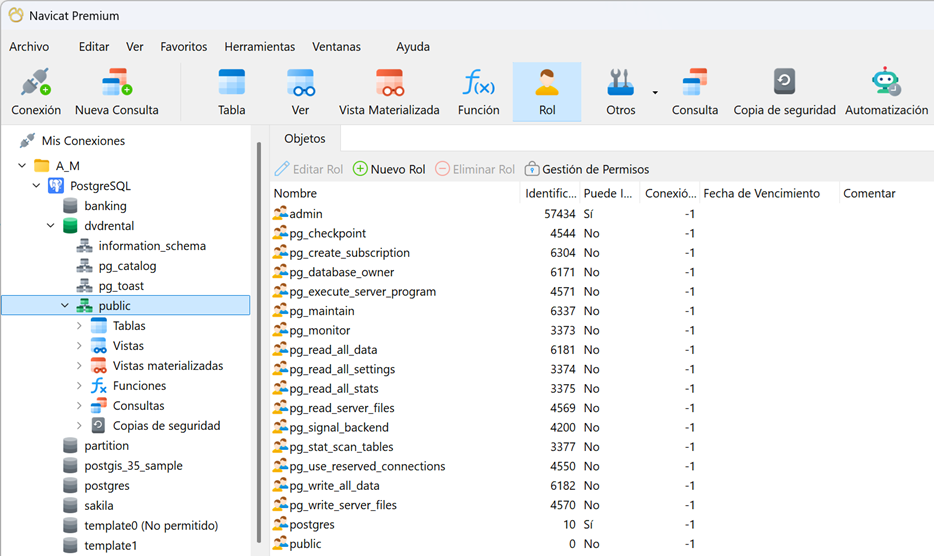Select the sakila database icon
The height and width of the screenshot is (556, 934).
tap(70, 505)
